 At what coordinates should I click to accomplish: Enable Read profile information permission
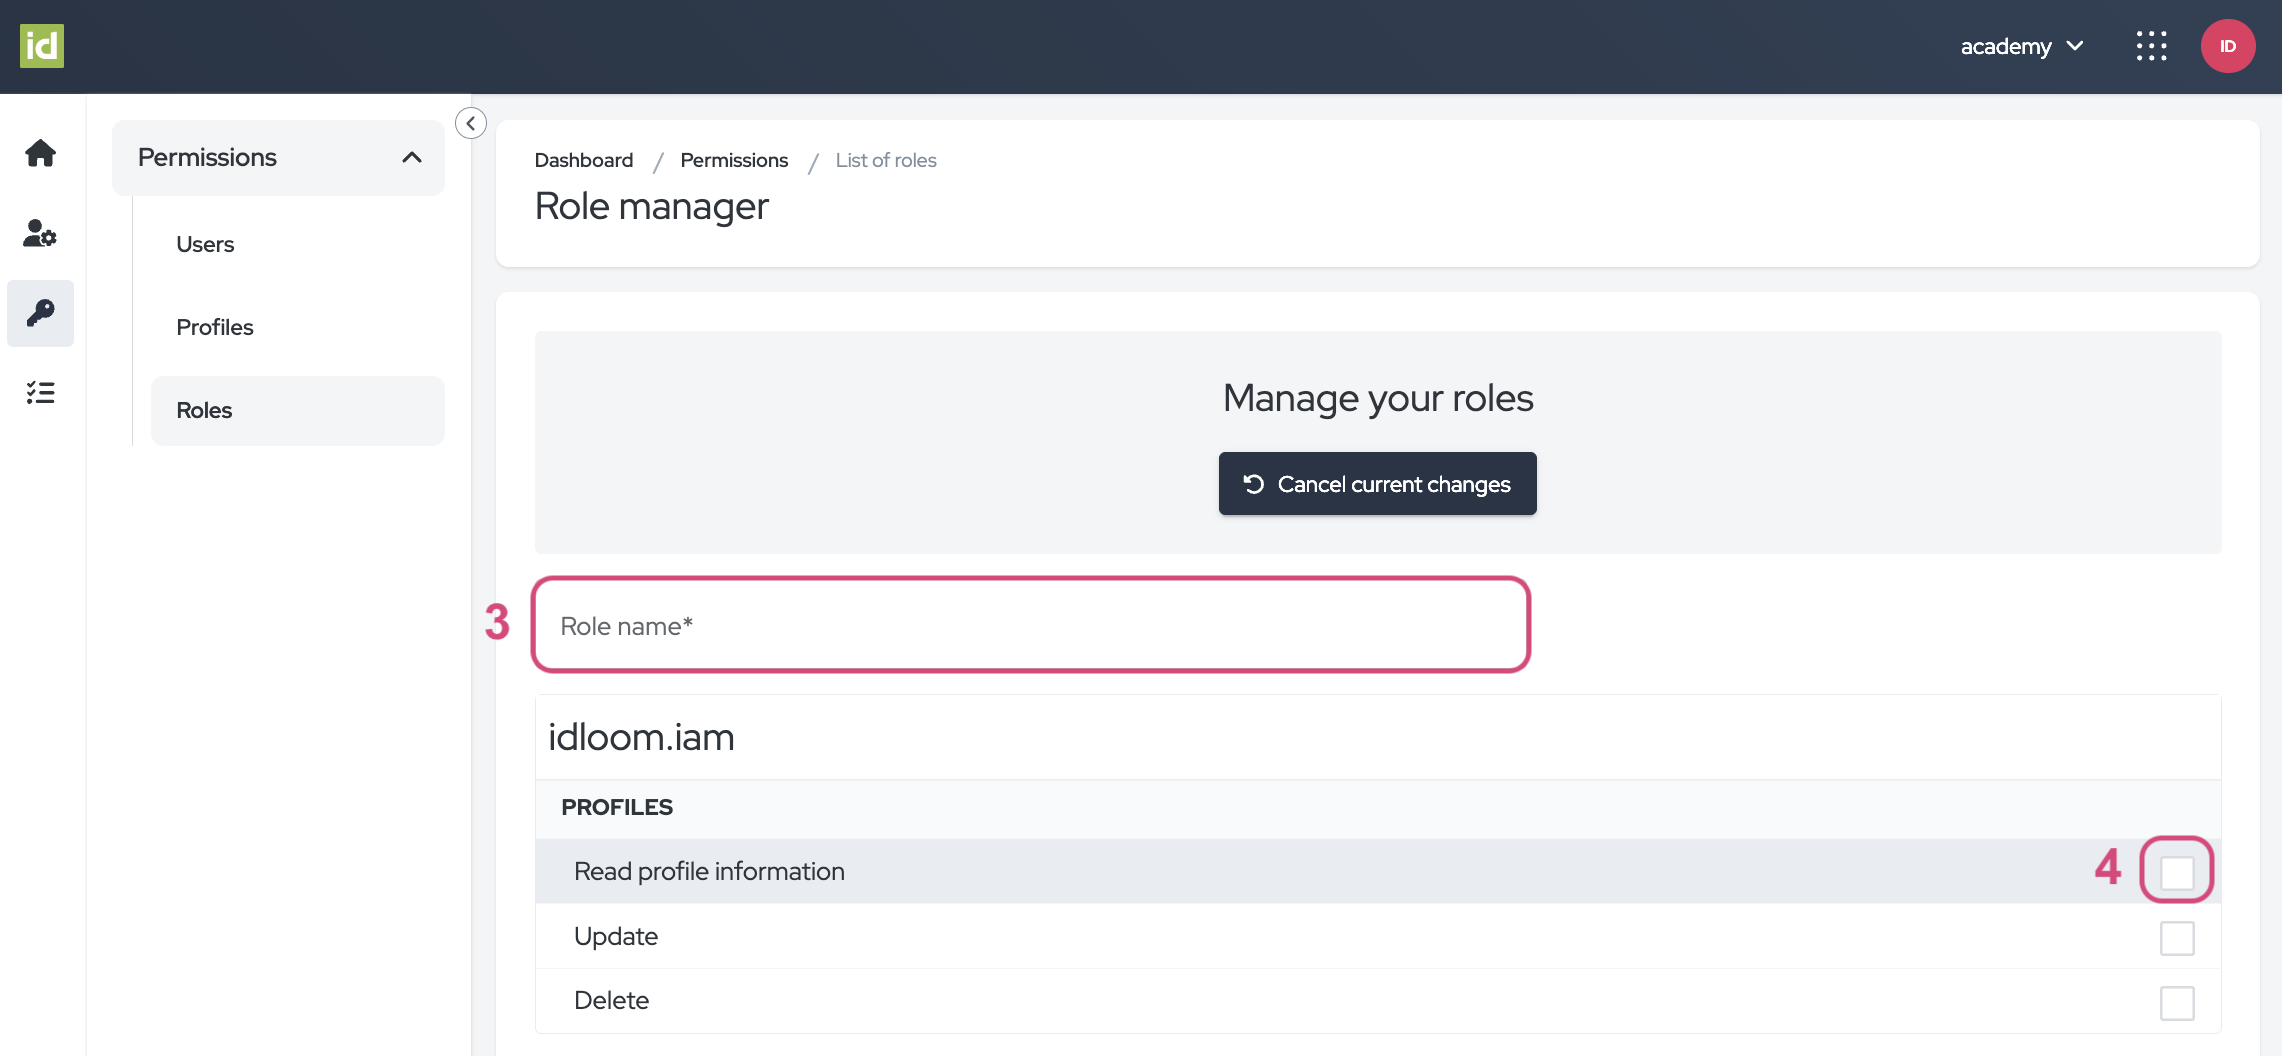(2178, 870)
